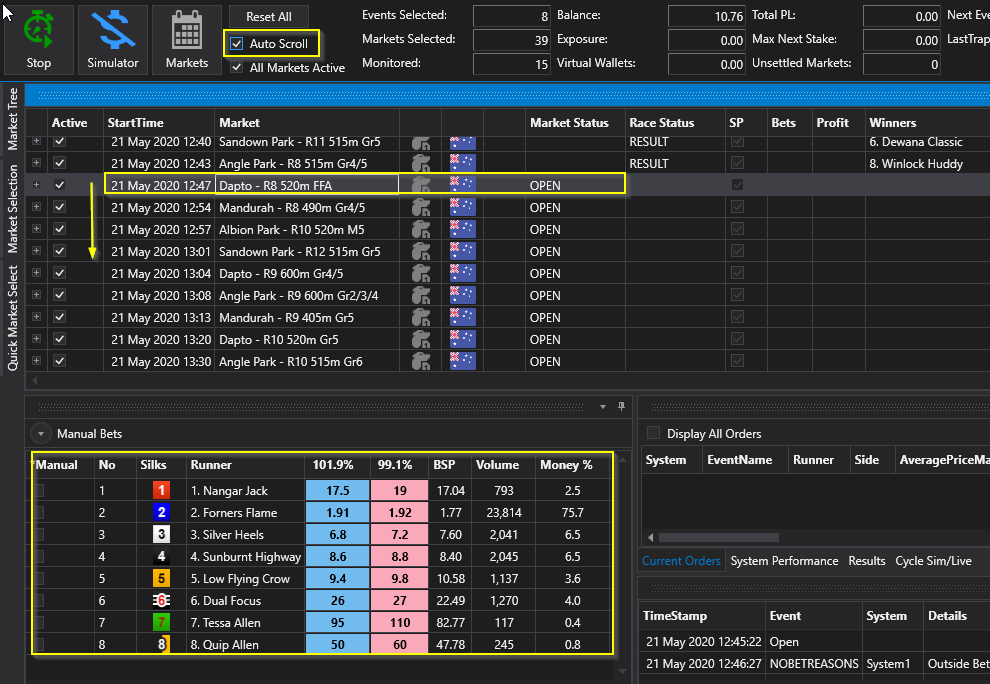Image resolution: width=990 pixels, height=684 pixels.
Task: Click the Balance value field
Action: coord(707,16)
